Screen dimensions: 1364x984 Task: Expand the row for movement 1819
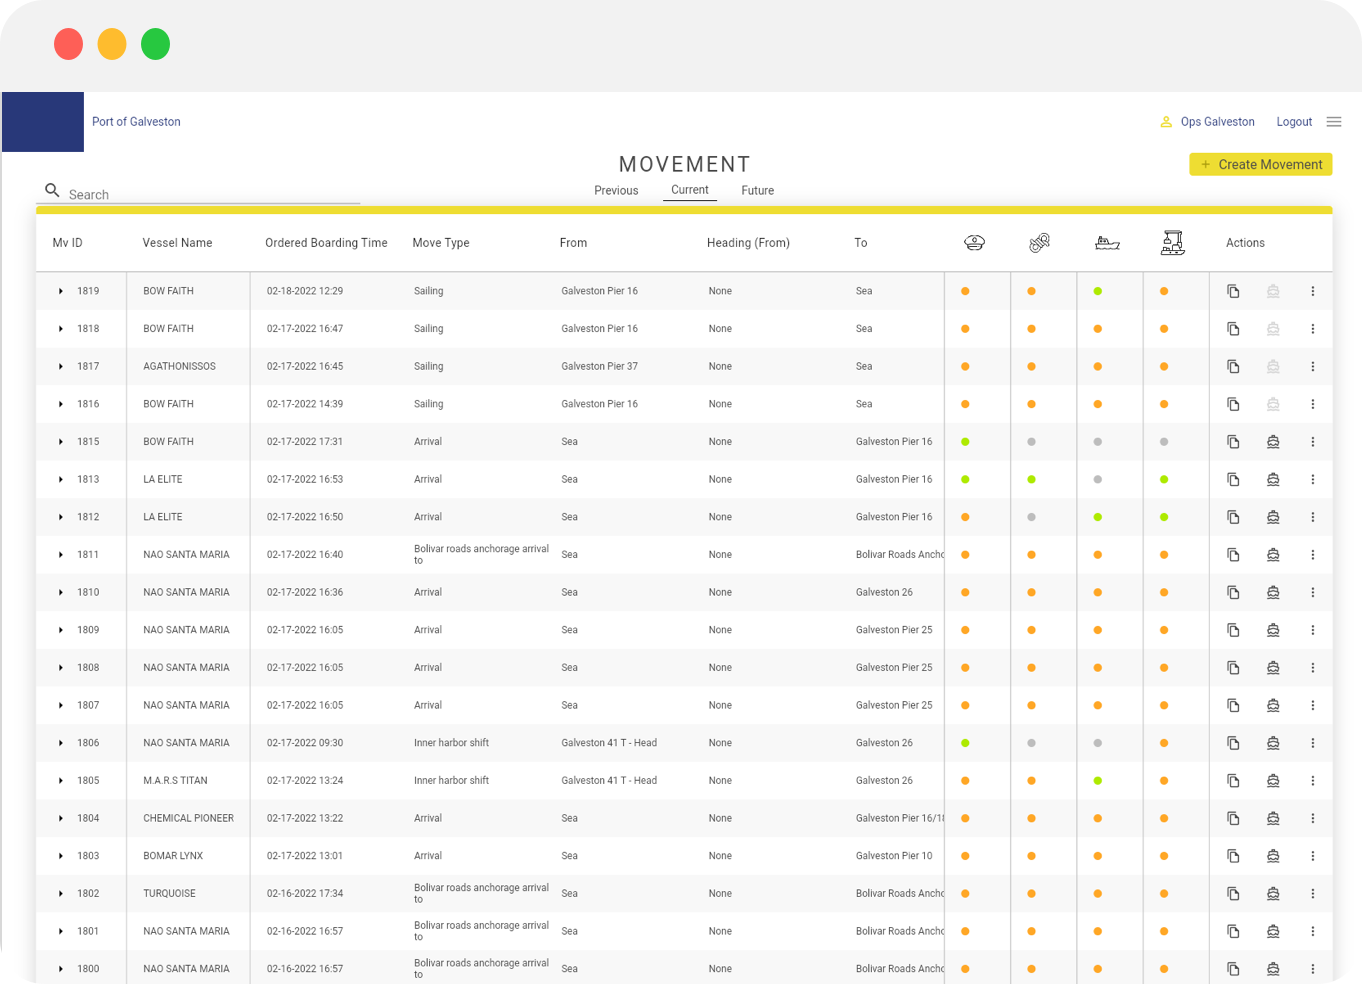(x=60, y=291)
